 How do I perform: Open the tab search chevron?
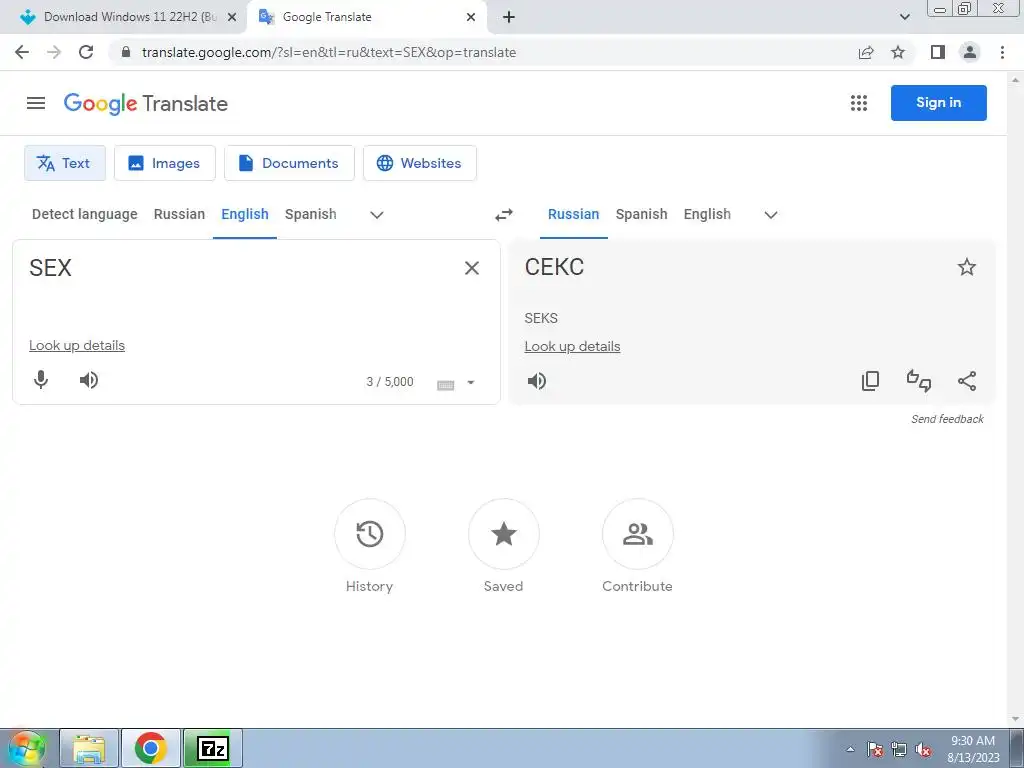tap(904, 17)
